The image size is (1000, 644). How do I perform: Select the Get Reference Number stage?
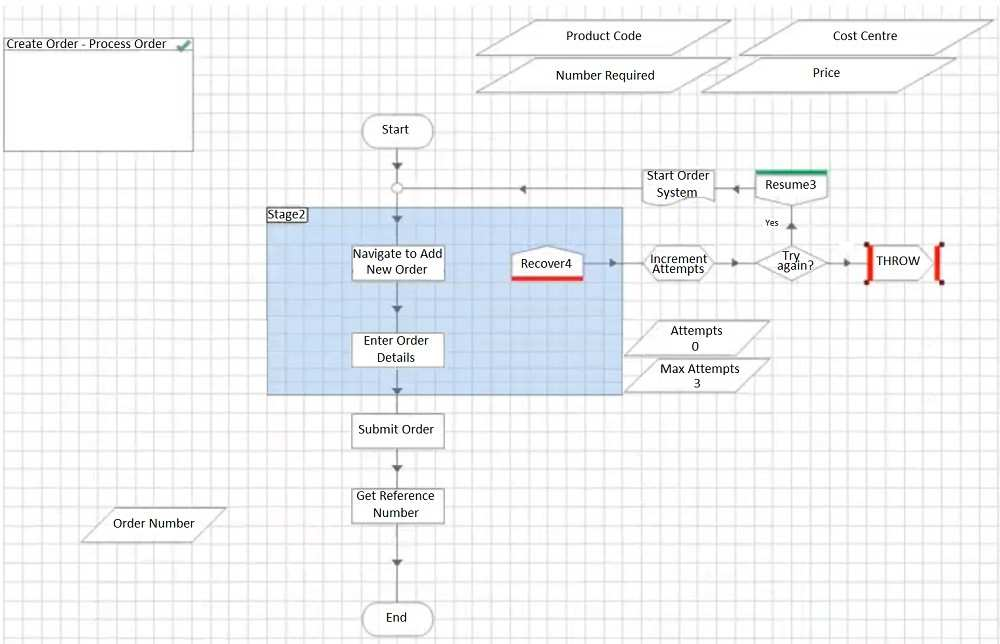point(397,505)
